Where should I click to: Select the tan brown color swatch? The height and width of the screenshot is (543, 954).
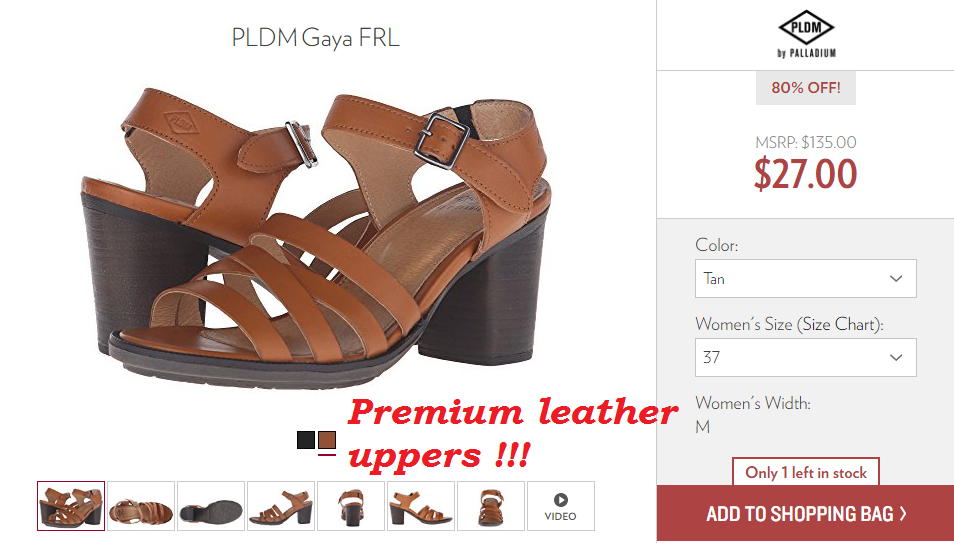327,440
